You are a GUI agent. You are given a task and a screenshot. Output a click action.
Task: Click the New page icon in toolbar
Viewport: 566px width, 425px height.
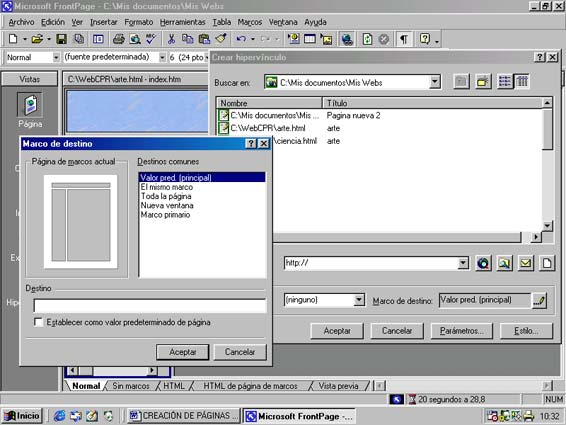[13, 39]
